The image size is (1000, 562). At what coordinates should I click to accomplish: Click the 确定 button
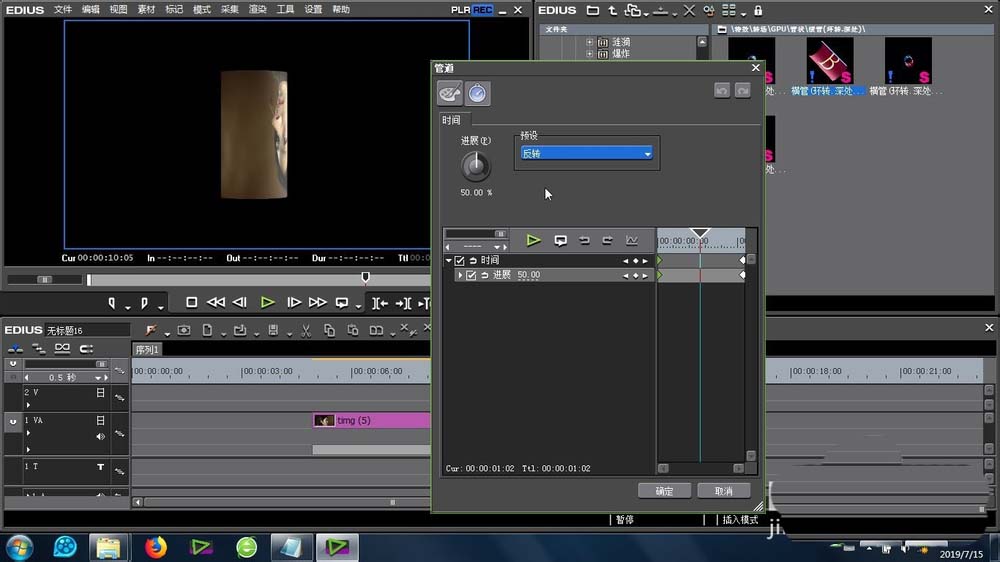[664, 491]
